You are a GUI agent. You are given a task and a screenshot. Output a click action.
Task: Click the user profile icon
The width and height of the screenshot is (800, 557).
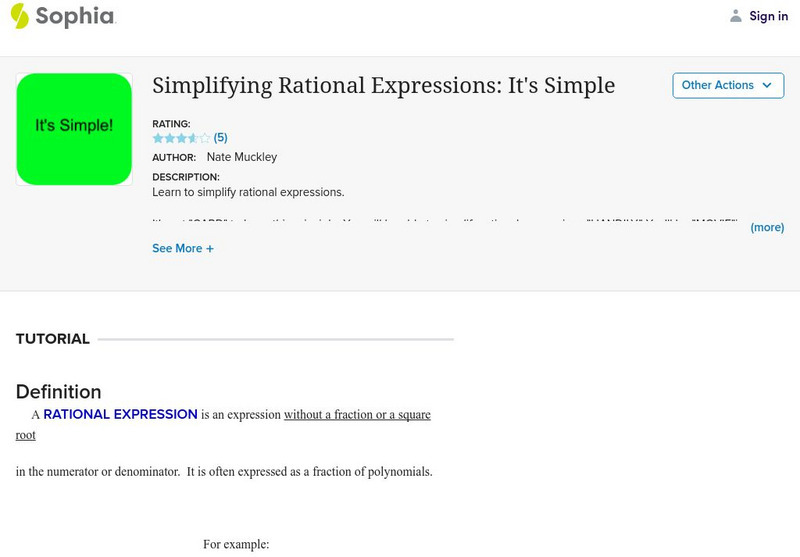[736, 16]
